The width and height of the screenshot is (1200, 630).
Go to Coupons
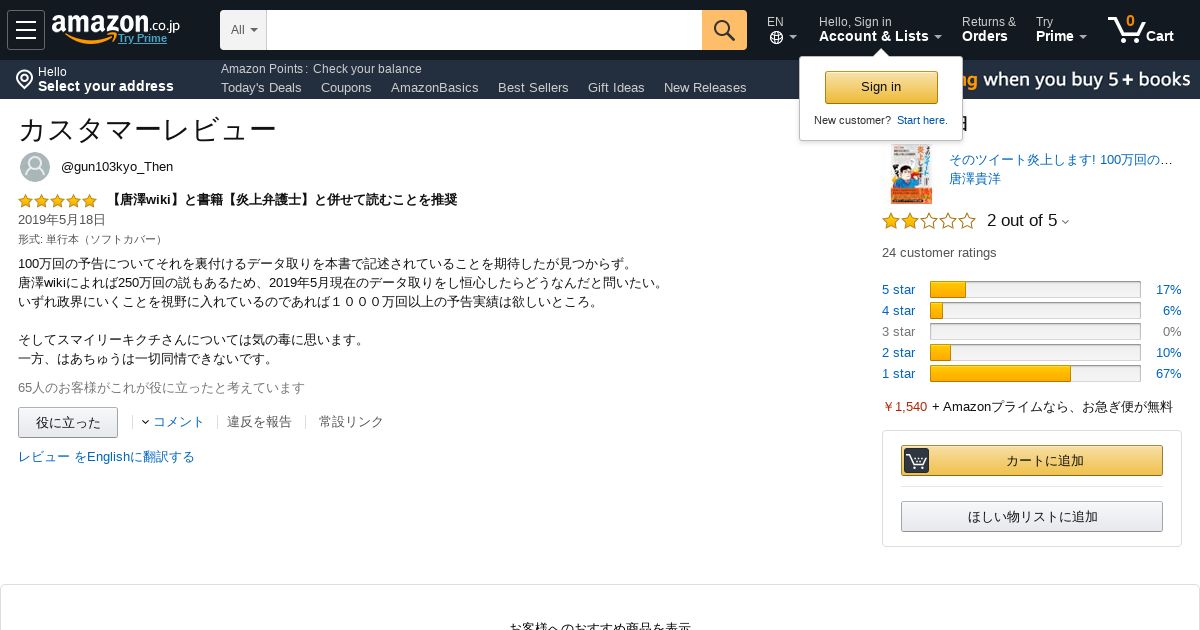click(346, 87)
